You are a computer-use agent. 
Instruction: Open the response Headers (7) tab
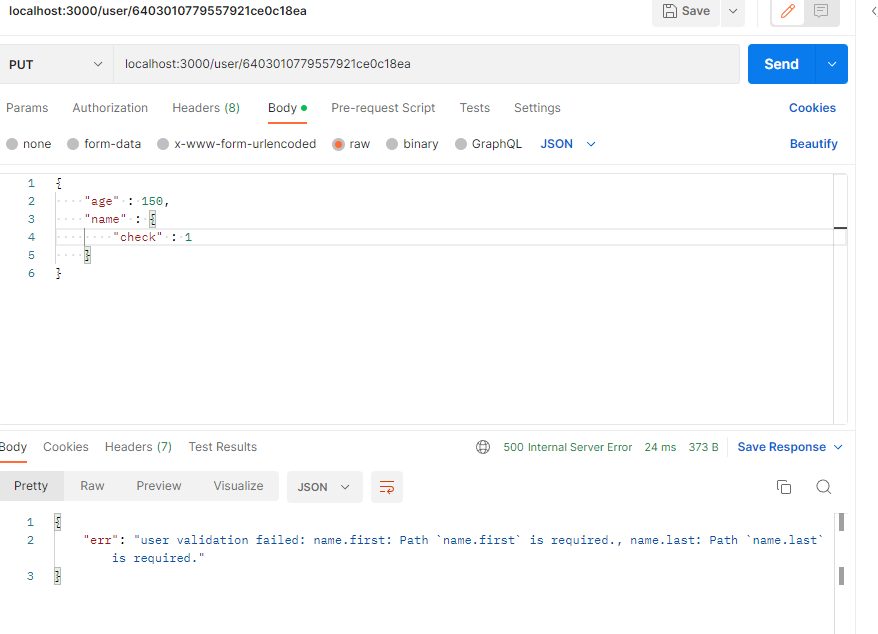click(x=138, y=447)
